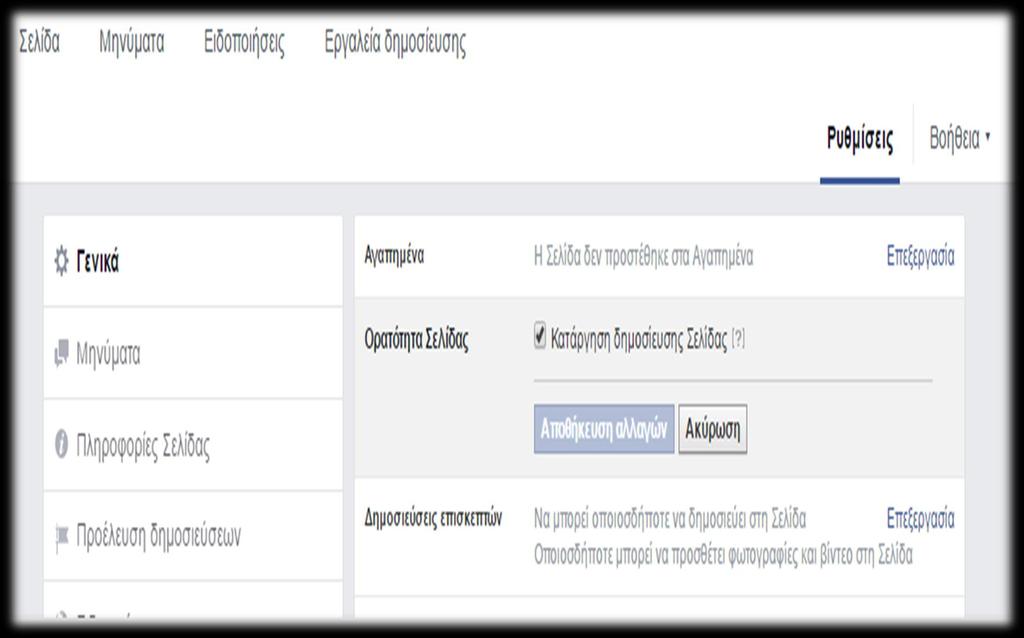The image size is (1024, 638).
Task: Click the Ορατότητα Σελίδας label
Action: [x=416, y=339]
